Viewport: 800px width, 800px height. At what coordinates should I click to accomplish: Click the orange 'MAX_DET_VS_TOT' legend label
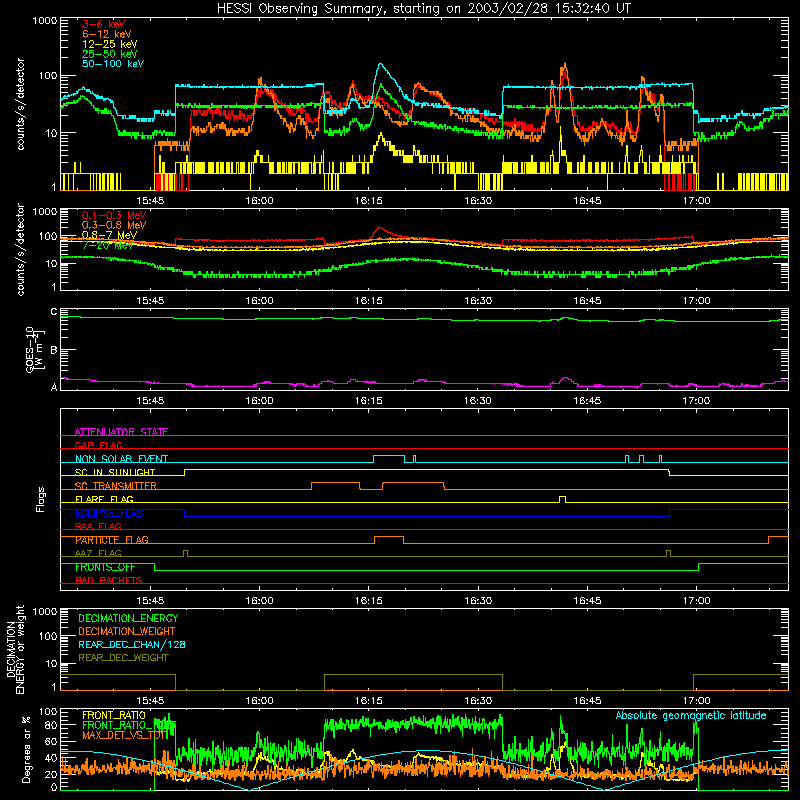125,735
